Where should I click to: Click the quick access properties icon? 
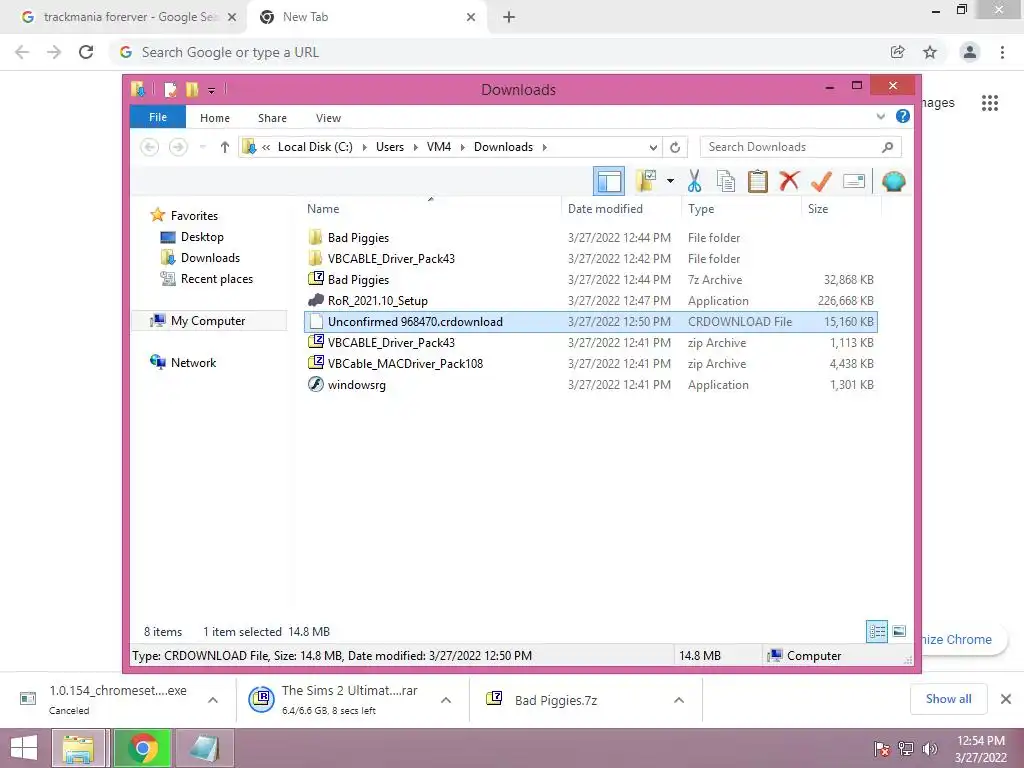(x=170, y=89)
